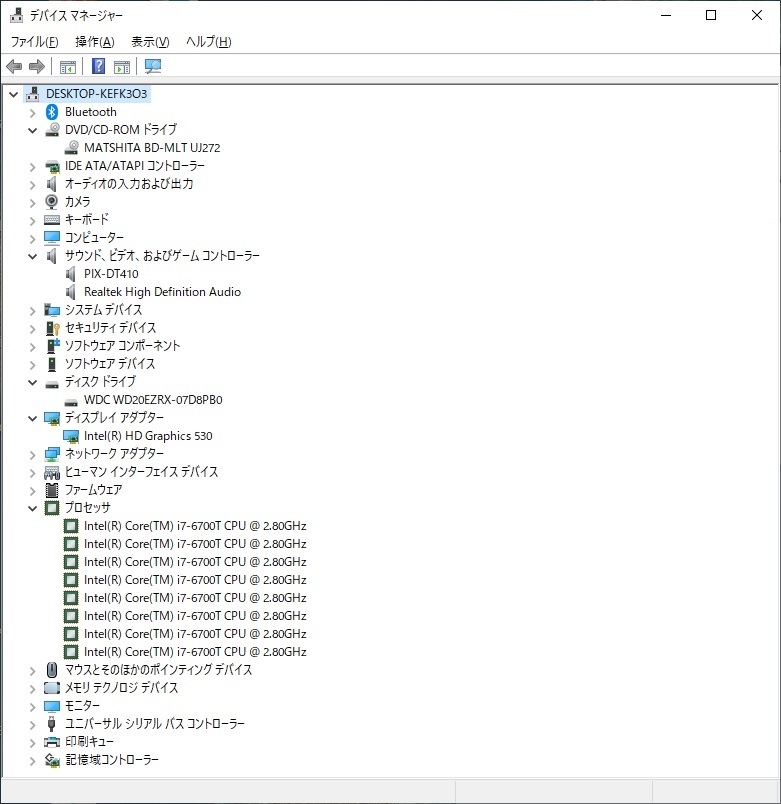Click the software components (ソフトウェア コンポーネント) icon
The height and width of the screenshot is (804, 781).
(x=53, y=346)
